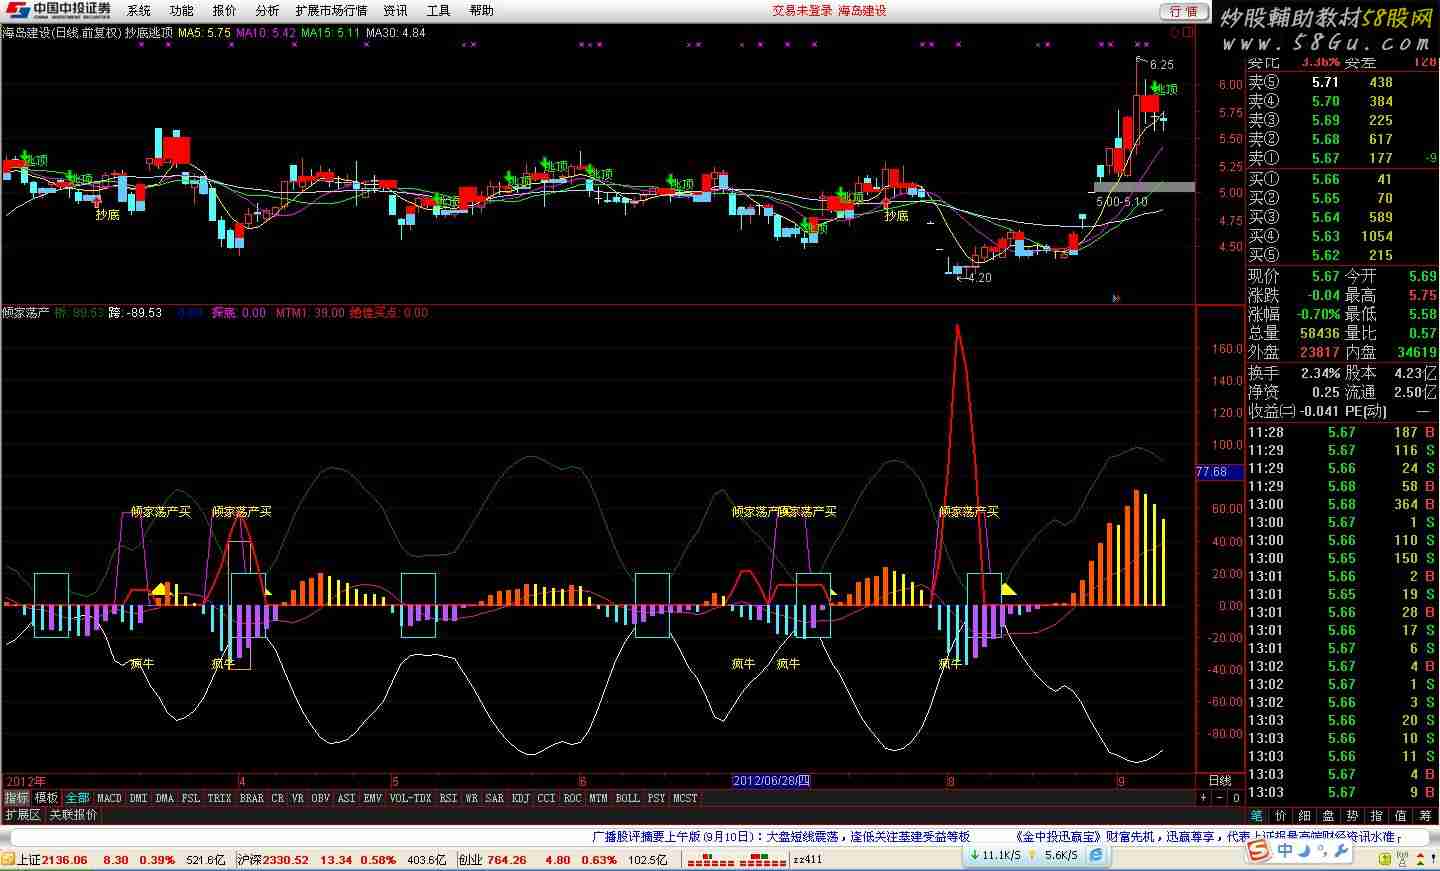Screen dimensions: 1440x871
Task: Click the − zoom-out button below 日线
Action: click(x=1220, y=798)
